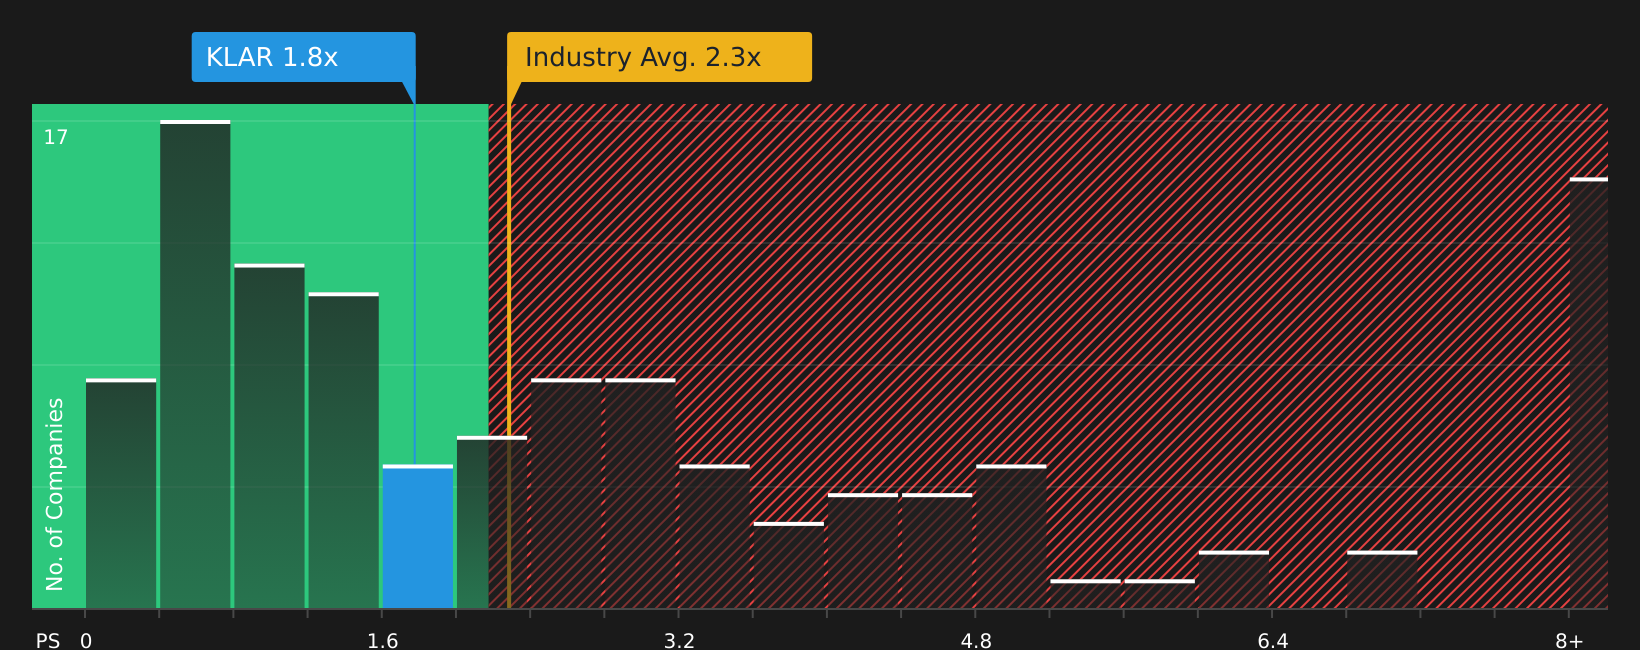The image size is (1640, 650).
Task: Click the Industry Avg. 2.3x yellow label
Action: tap(659, 57)
